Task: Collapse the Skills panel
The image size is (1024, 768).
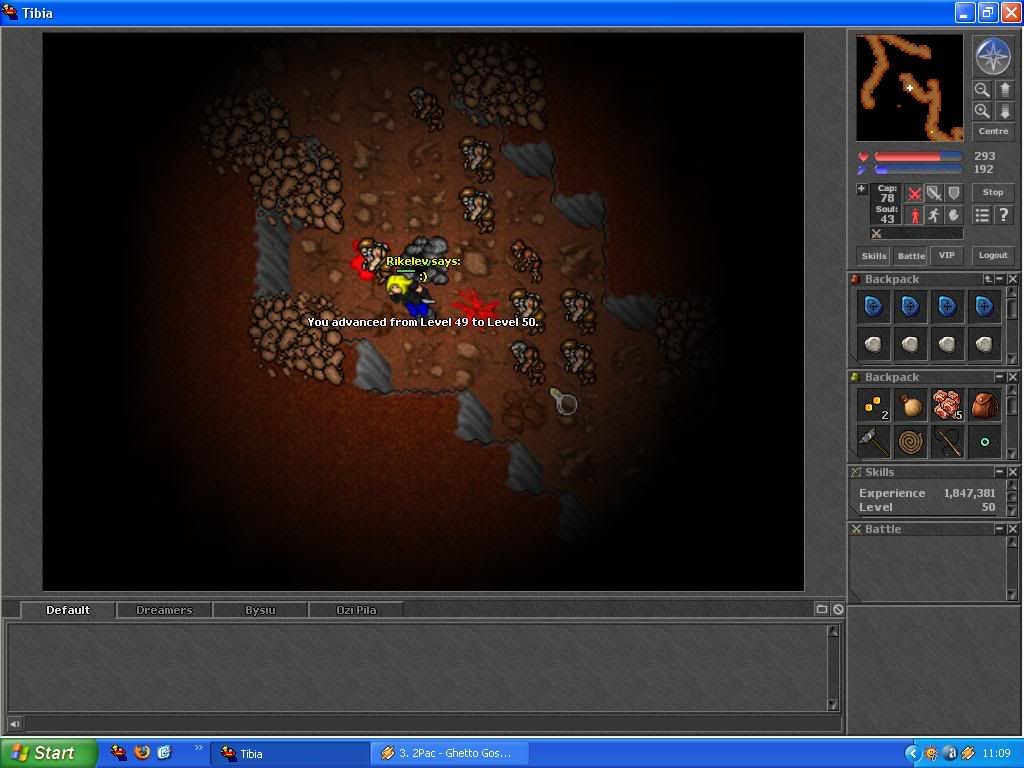Action: pyautogui.click(x=1000, y=472)
